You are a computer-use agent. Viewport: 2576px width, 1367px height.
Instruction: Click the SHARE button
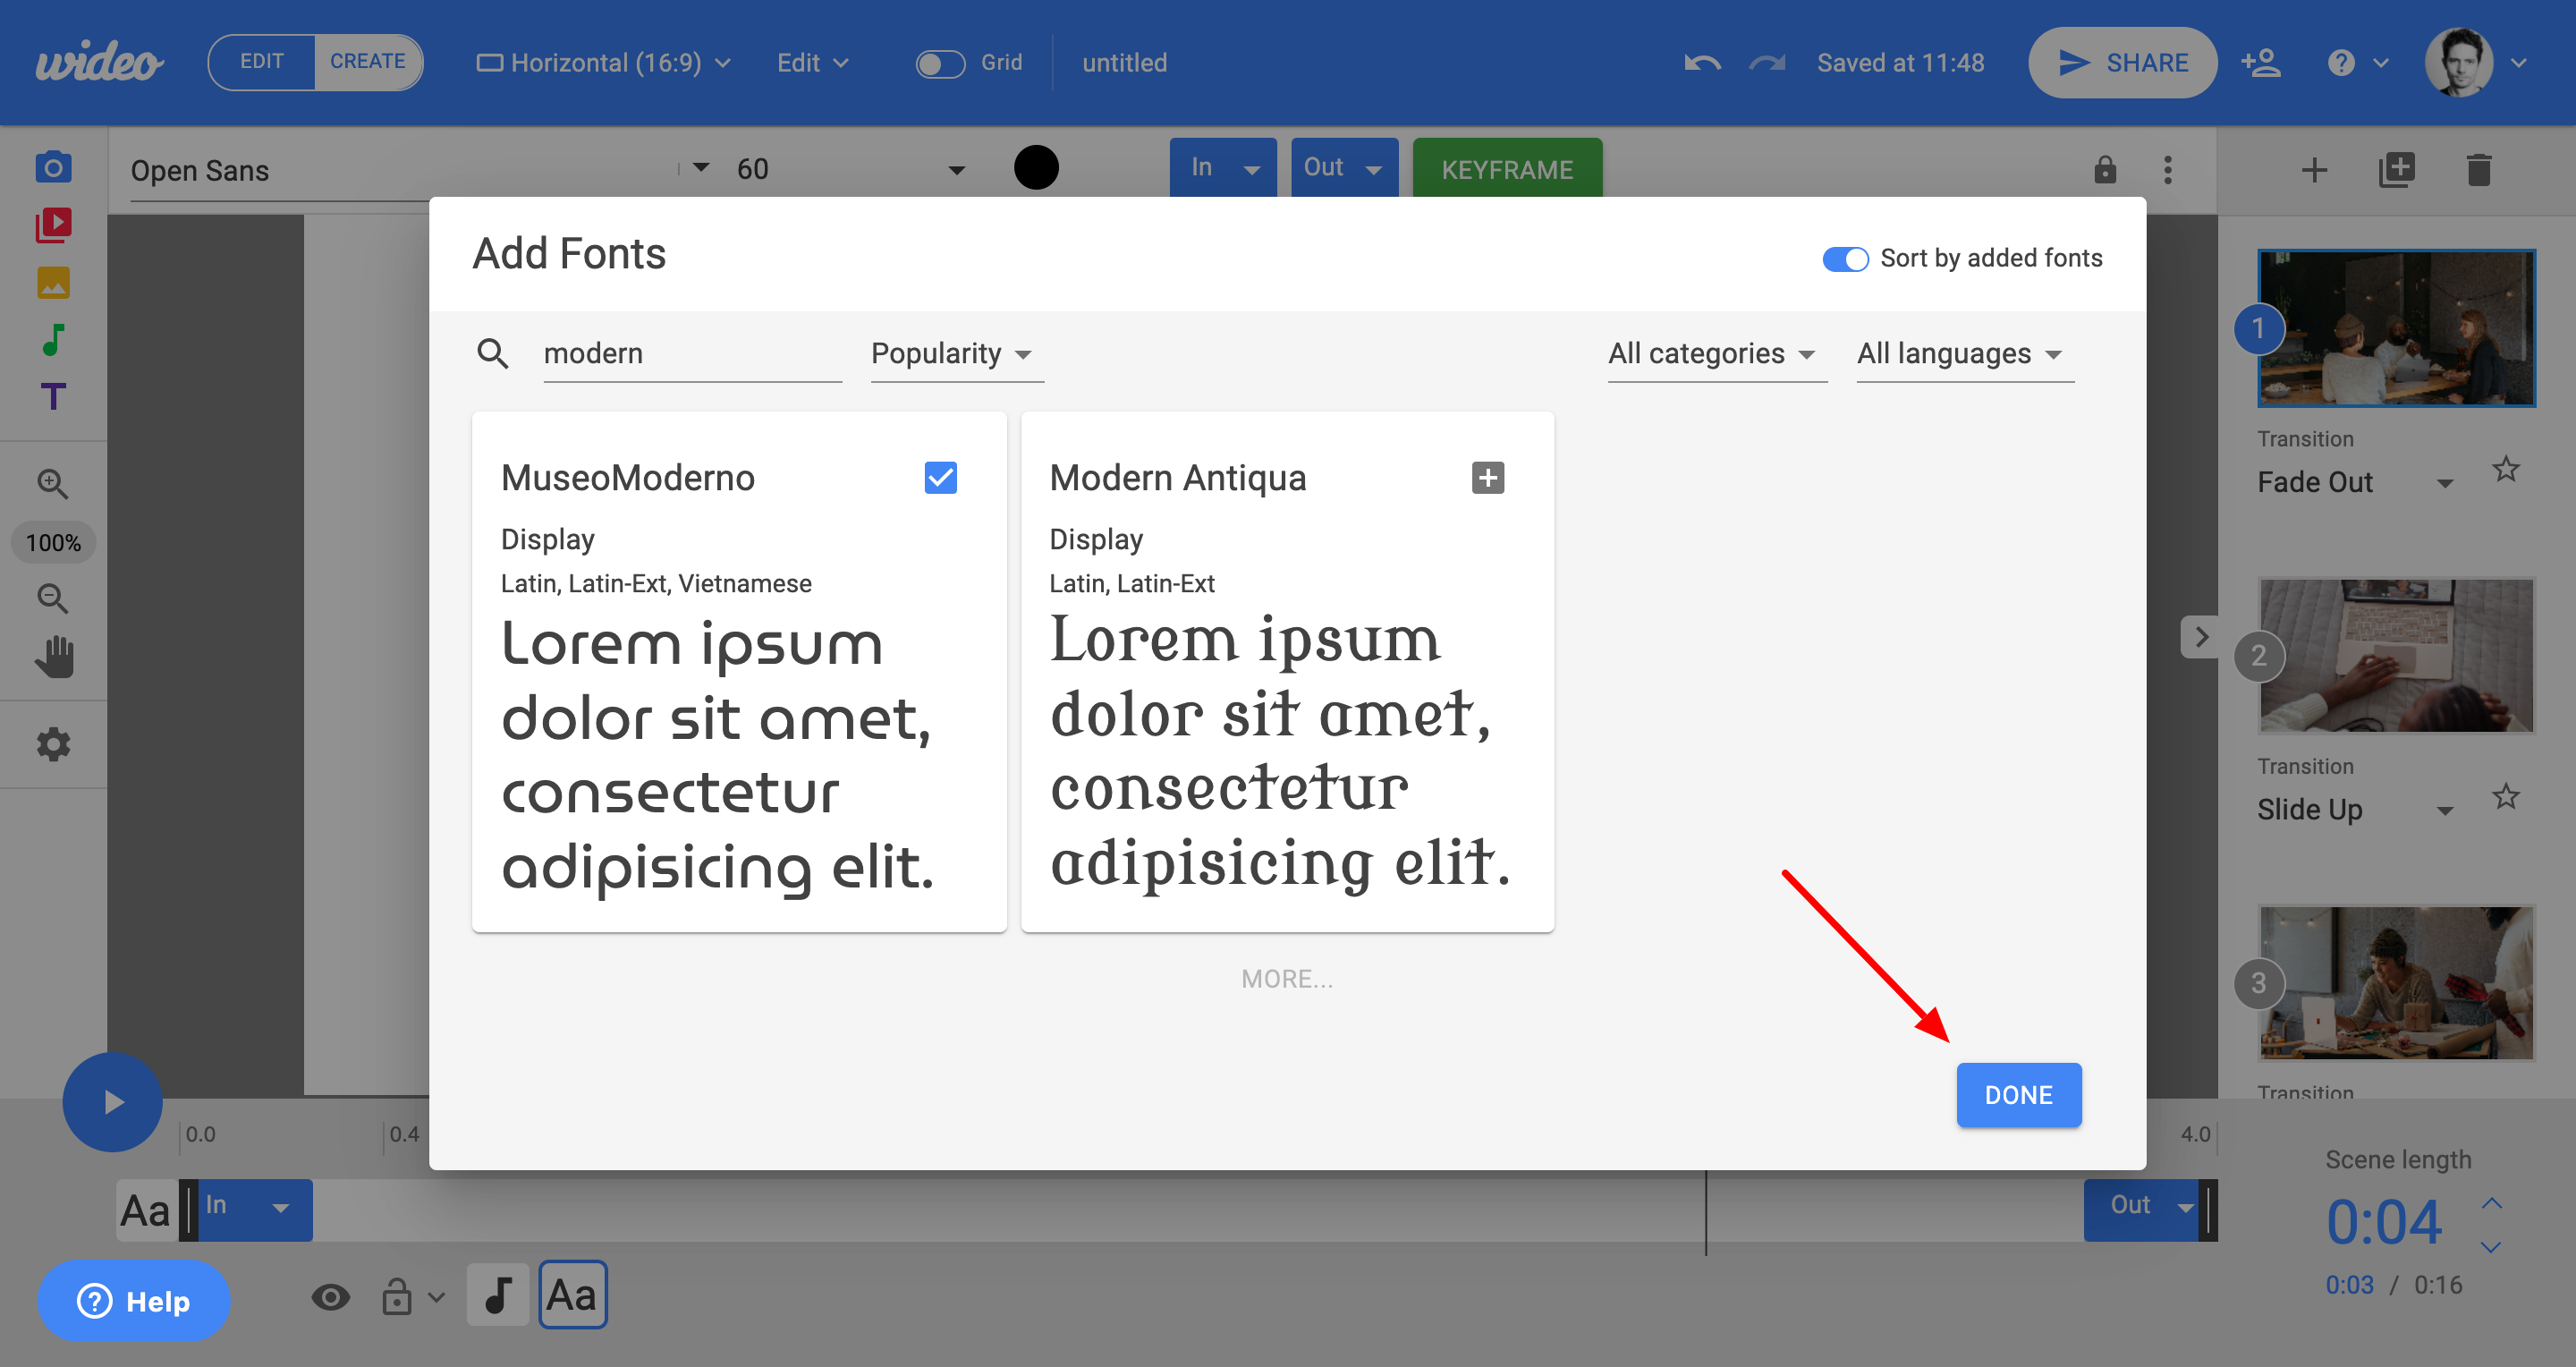click(2122, 63)
